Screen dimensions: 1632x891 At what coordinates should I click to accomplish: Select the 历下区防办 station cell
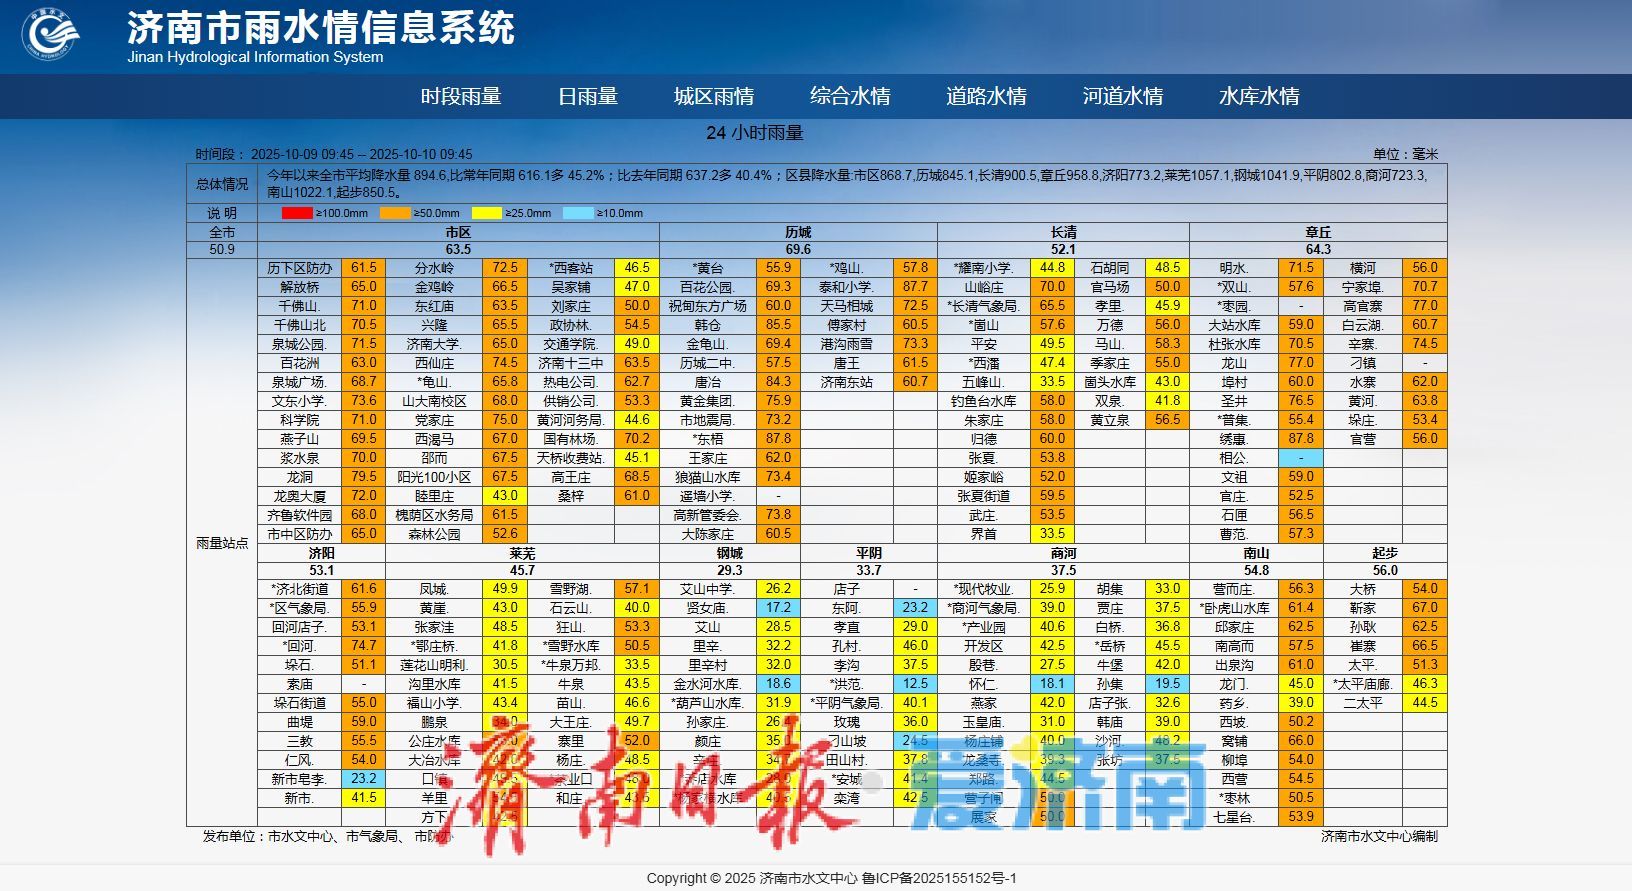pos(300,268)
